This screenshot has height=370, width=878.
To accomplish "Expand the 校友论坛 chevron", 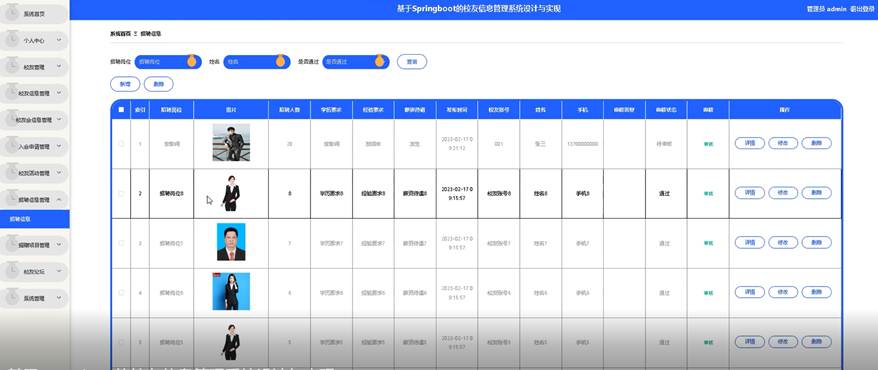I will click(x=59, y=271).
